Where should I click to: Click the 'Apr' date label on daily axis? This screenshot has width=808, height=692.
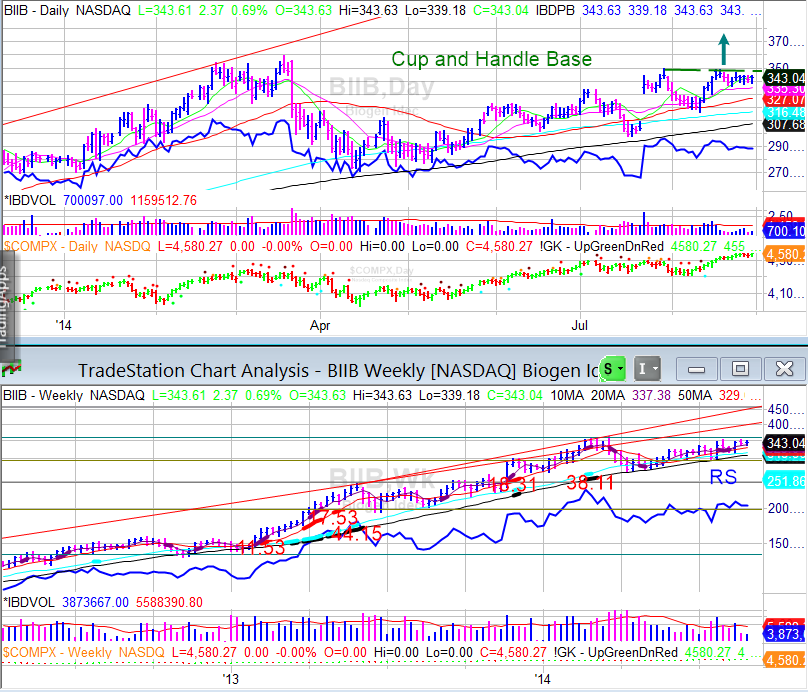pos(320,326)
